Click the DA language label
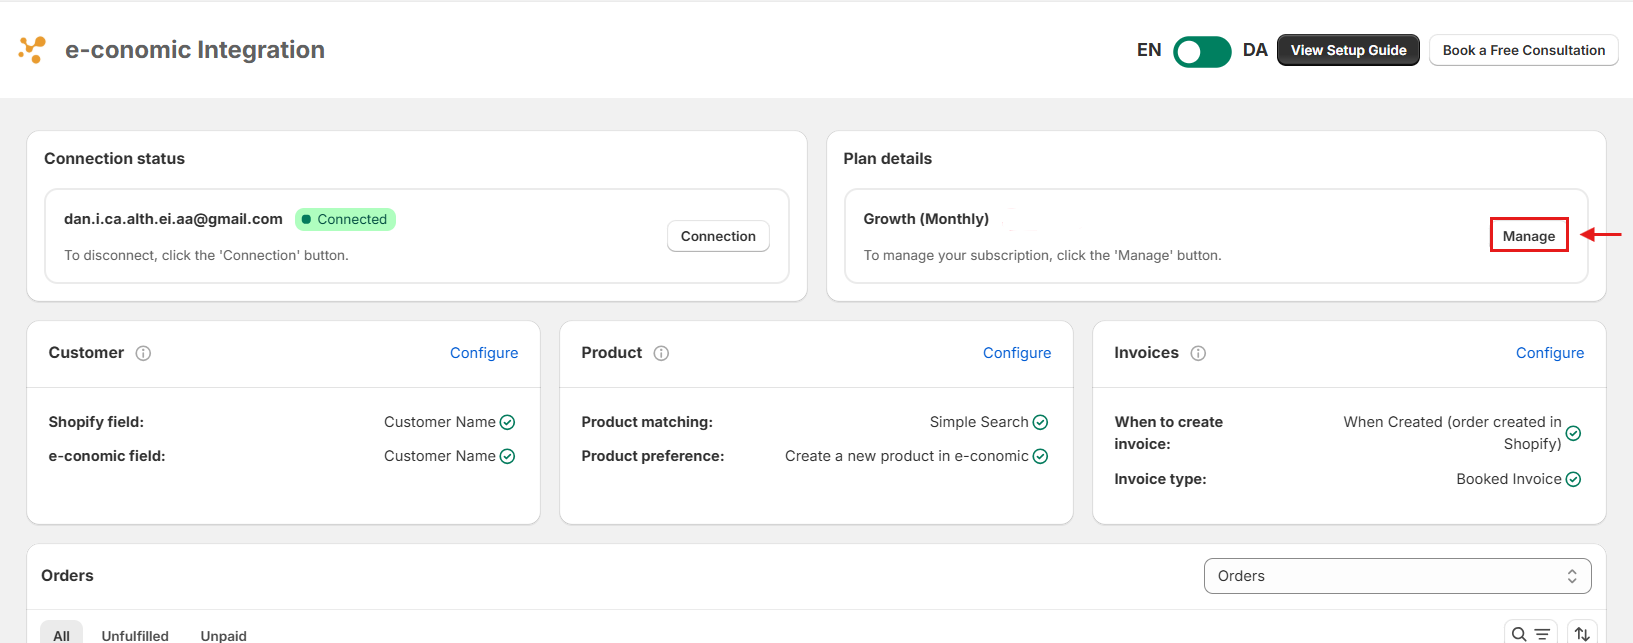This screenshot has height=643, width=1633. (1255, 50)
